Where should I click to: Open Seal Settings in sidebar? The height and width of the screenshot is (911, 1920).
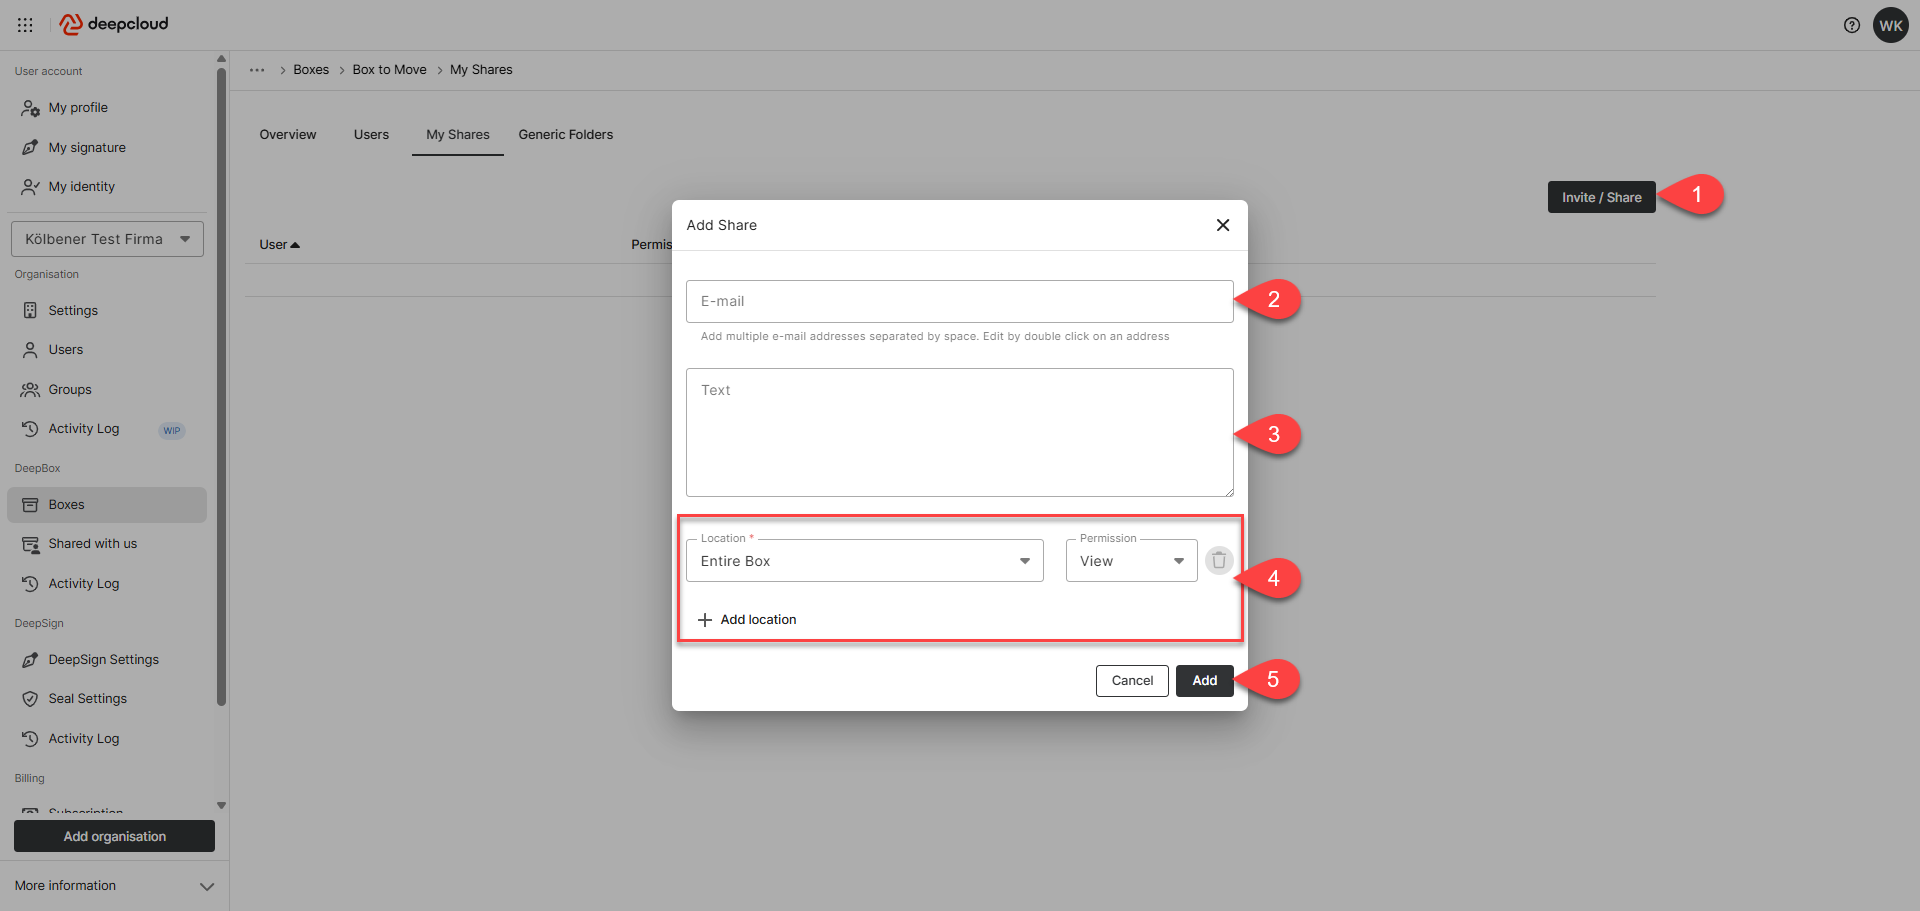[x=87, y=699]
